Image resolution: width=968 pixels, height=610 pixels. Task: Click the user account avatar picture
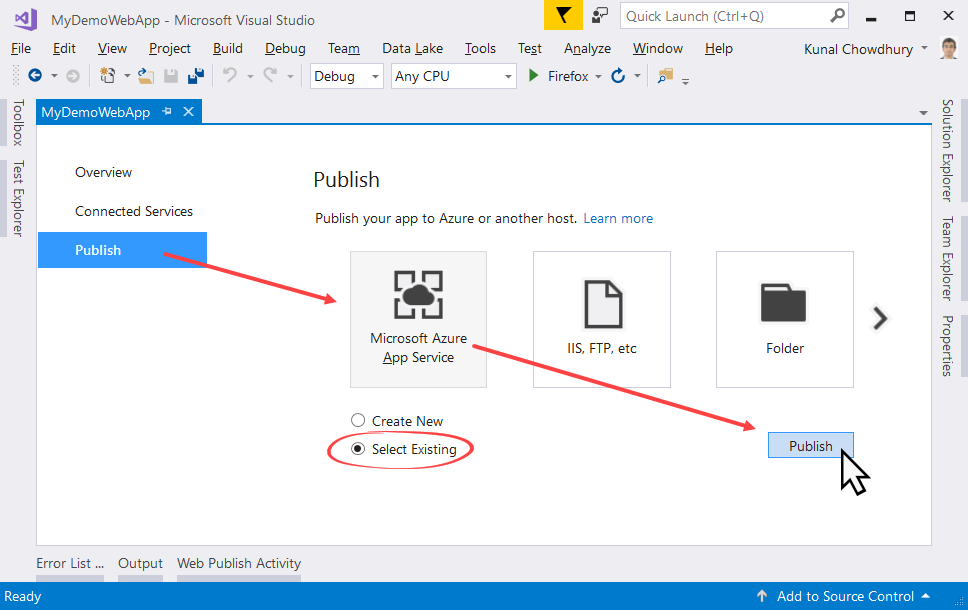click(x=949, y=48)
